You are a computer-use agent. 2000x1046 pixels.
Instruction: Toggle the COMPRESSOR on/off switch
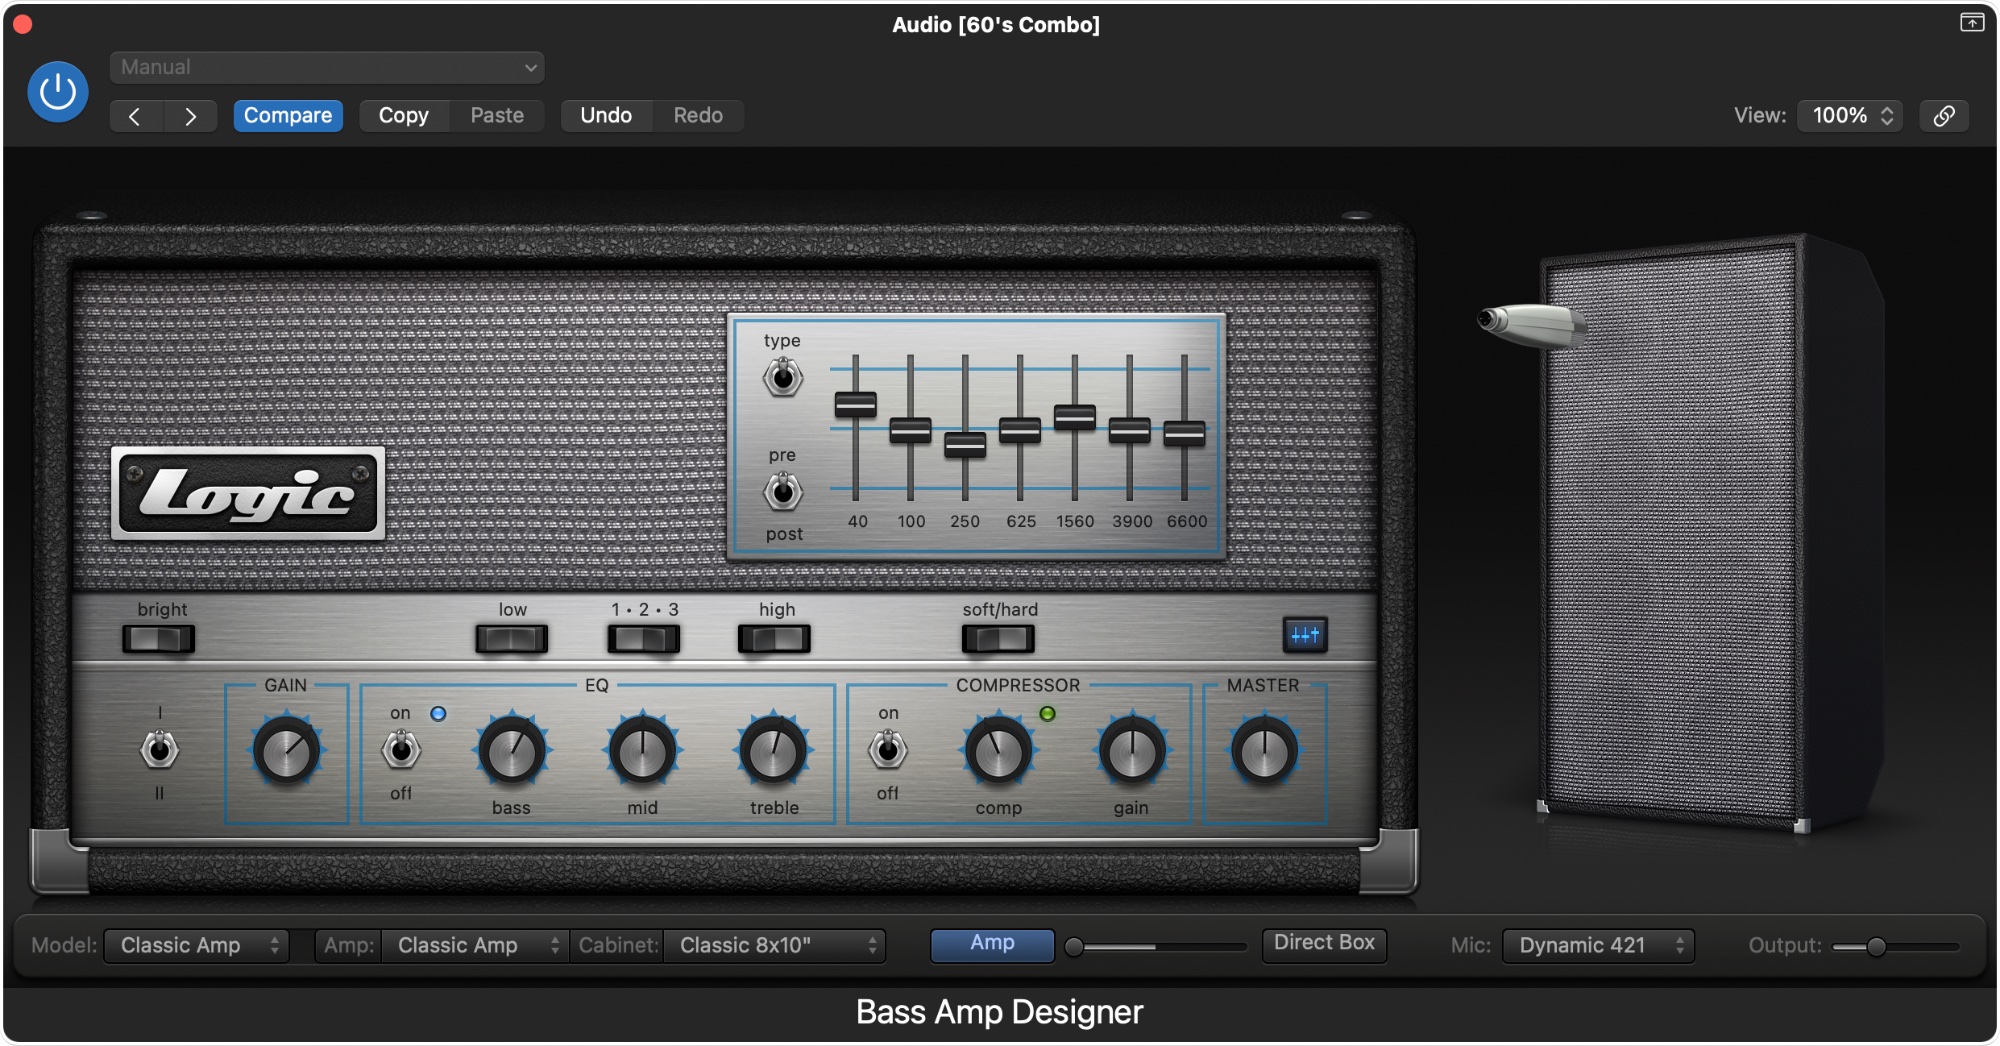pos(888,749)
